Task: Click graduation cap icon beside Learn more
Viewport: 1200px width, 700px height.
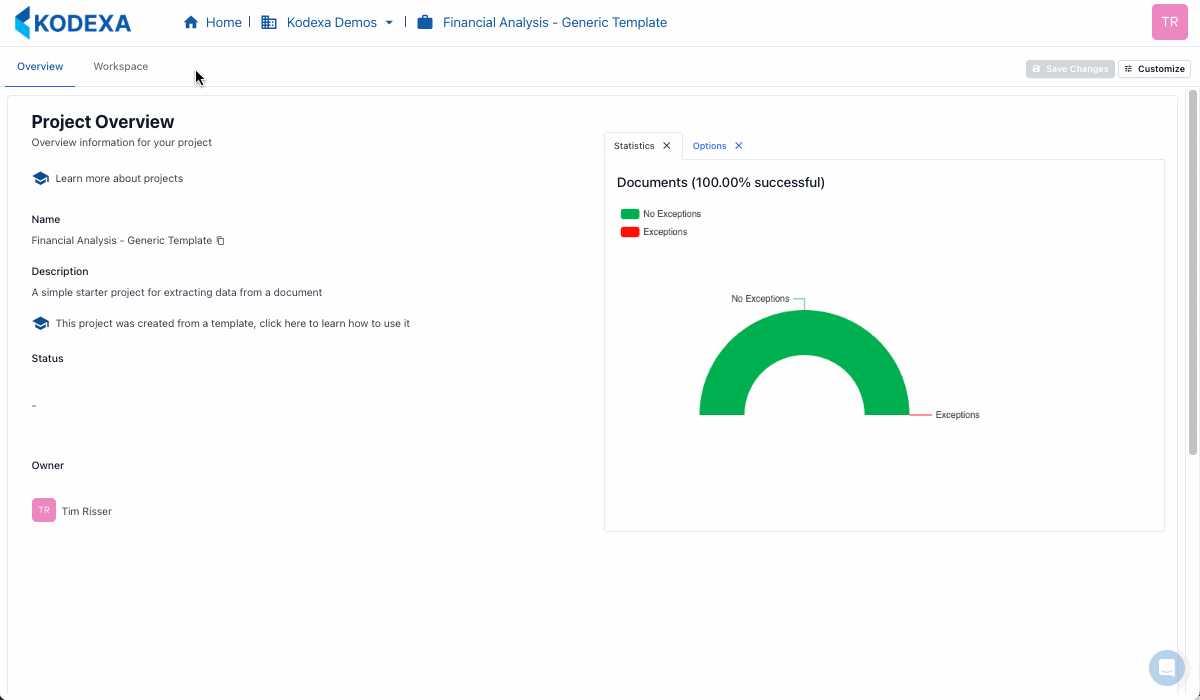Action: (41, 178)
